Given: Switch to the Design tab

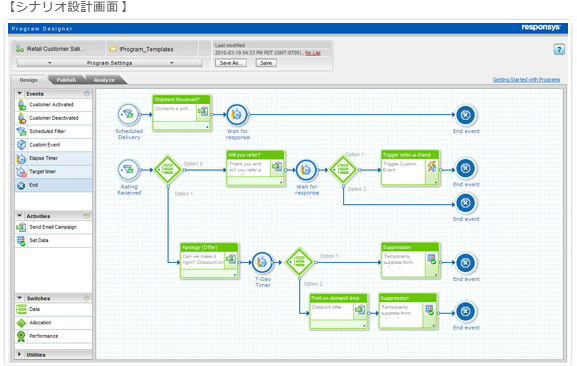Looking at the screenshot, I should (x=29, y=80).
